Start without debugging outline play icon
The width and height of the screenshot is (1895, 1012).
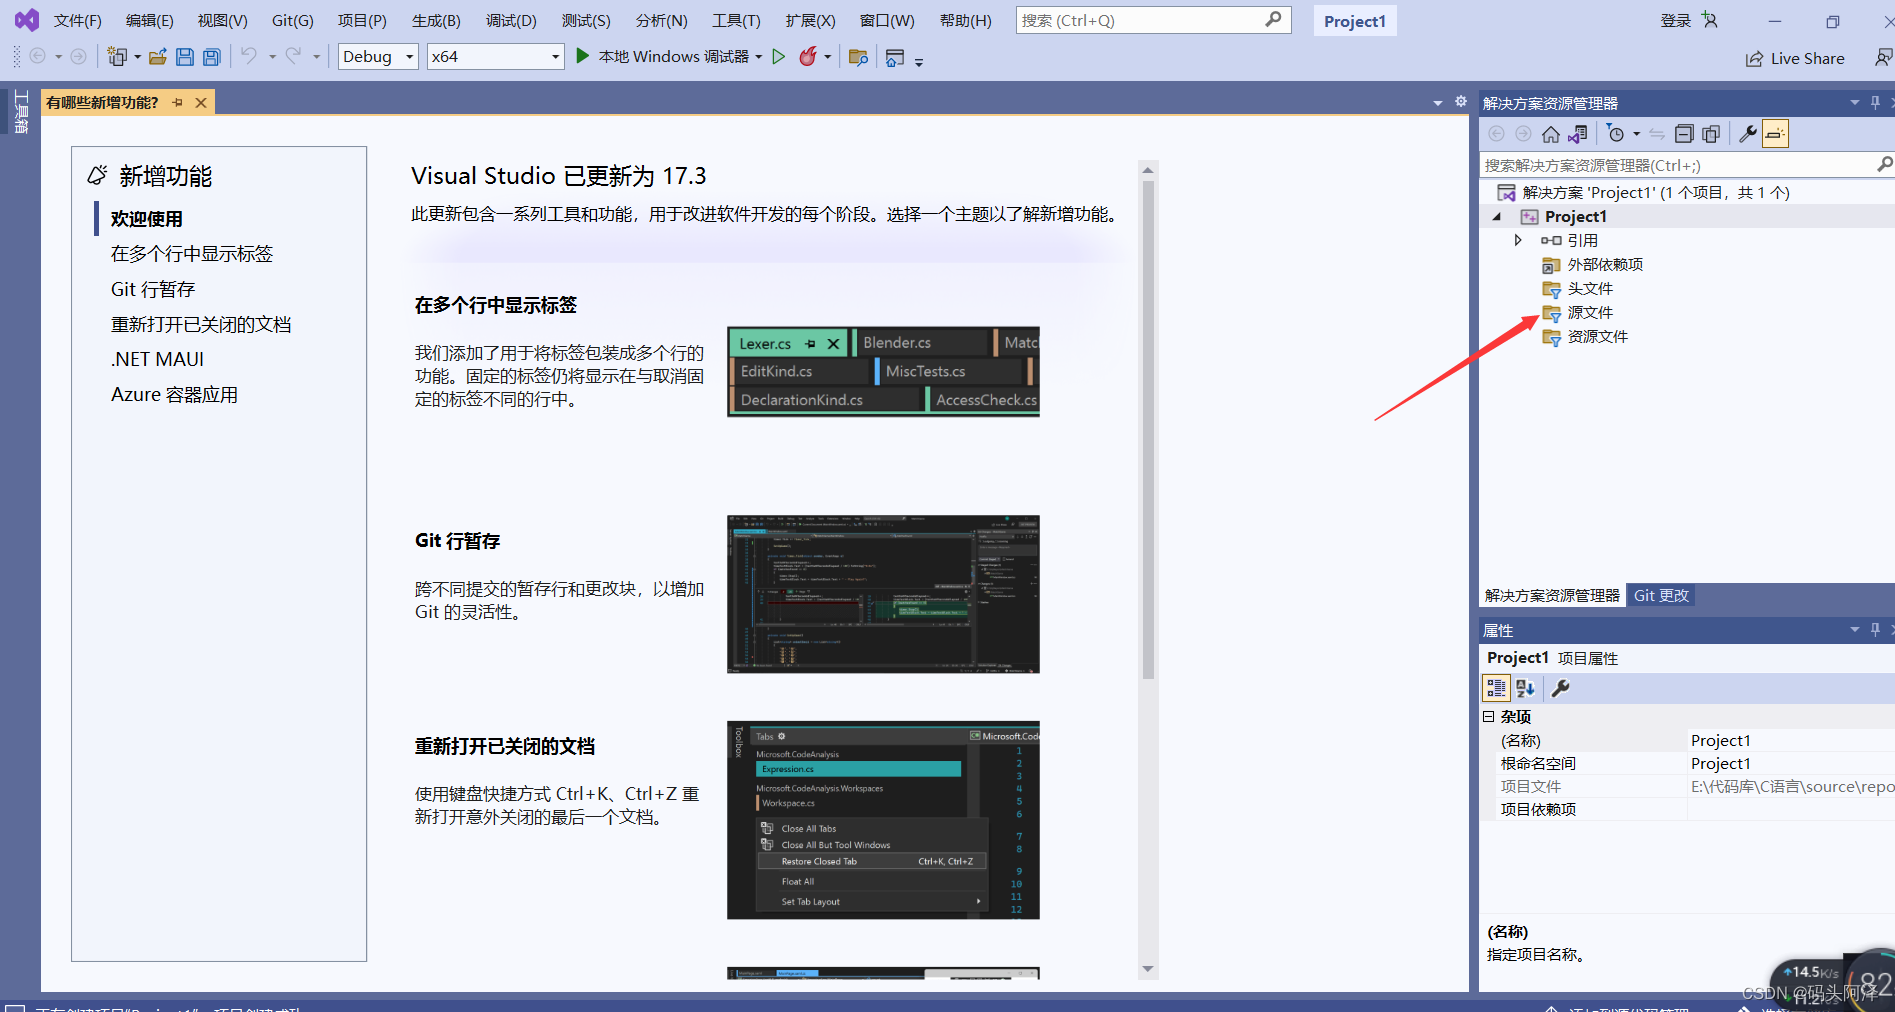pyautogui.click(x=779, y=57)
